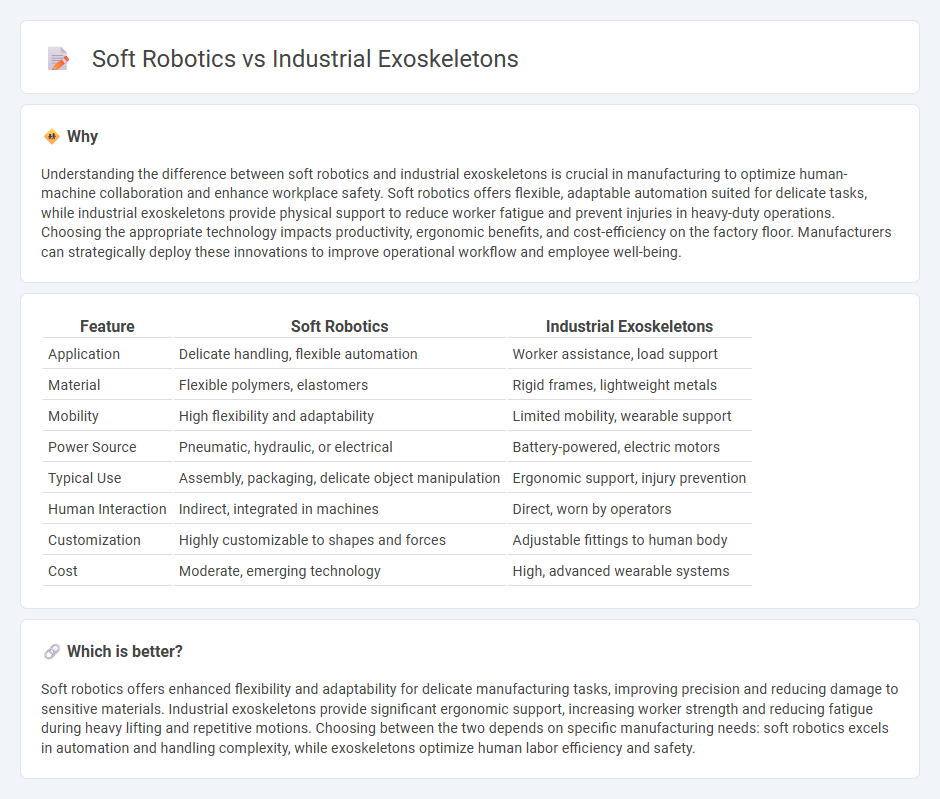Click the Power Source row label
This screenshot has width=940, height=799.
(x=92, y=447)
